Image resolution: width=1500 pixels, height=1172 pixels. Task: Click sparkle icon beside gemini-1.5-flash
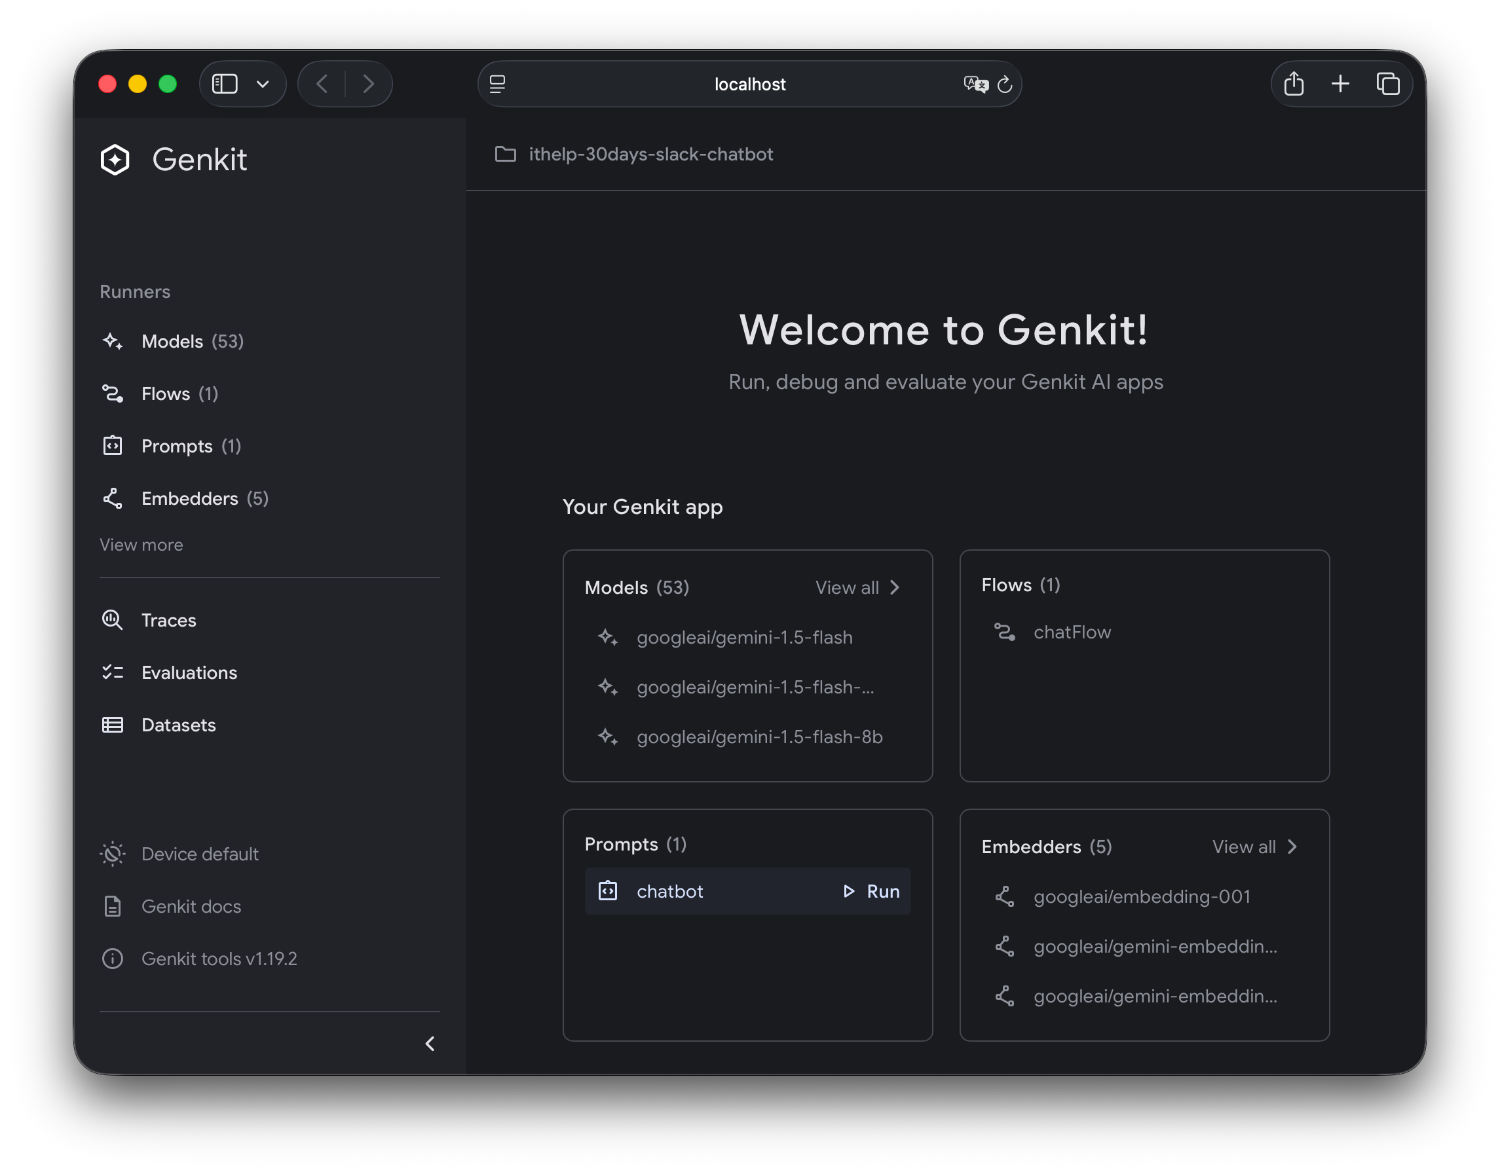point(608,637)
